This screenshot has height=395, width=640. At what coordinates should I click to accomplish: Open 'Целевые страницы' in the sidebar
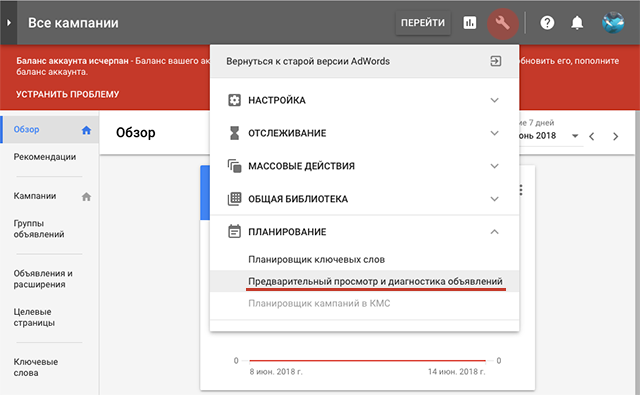[34, 317]
